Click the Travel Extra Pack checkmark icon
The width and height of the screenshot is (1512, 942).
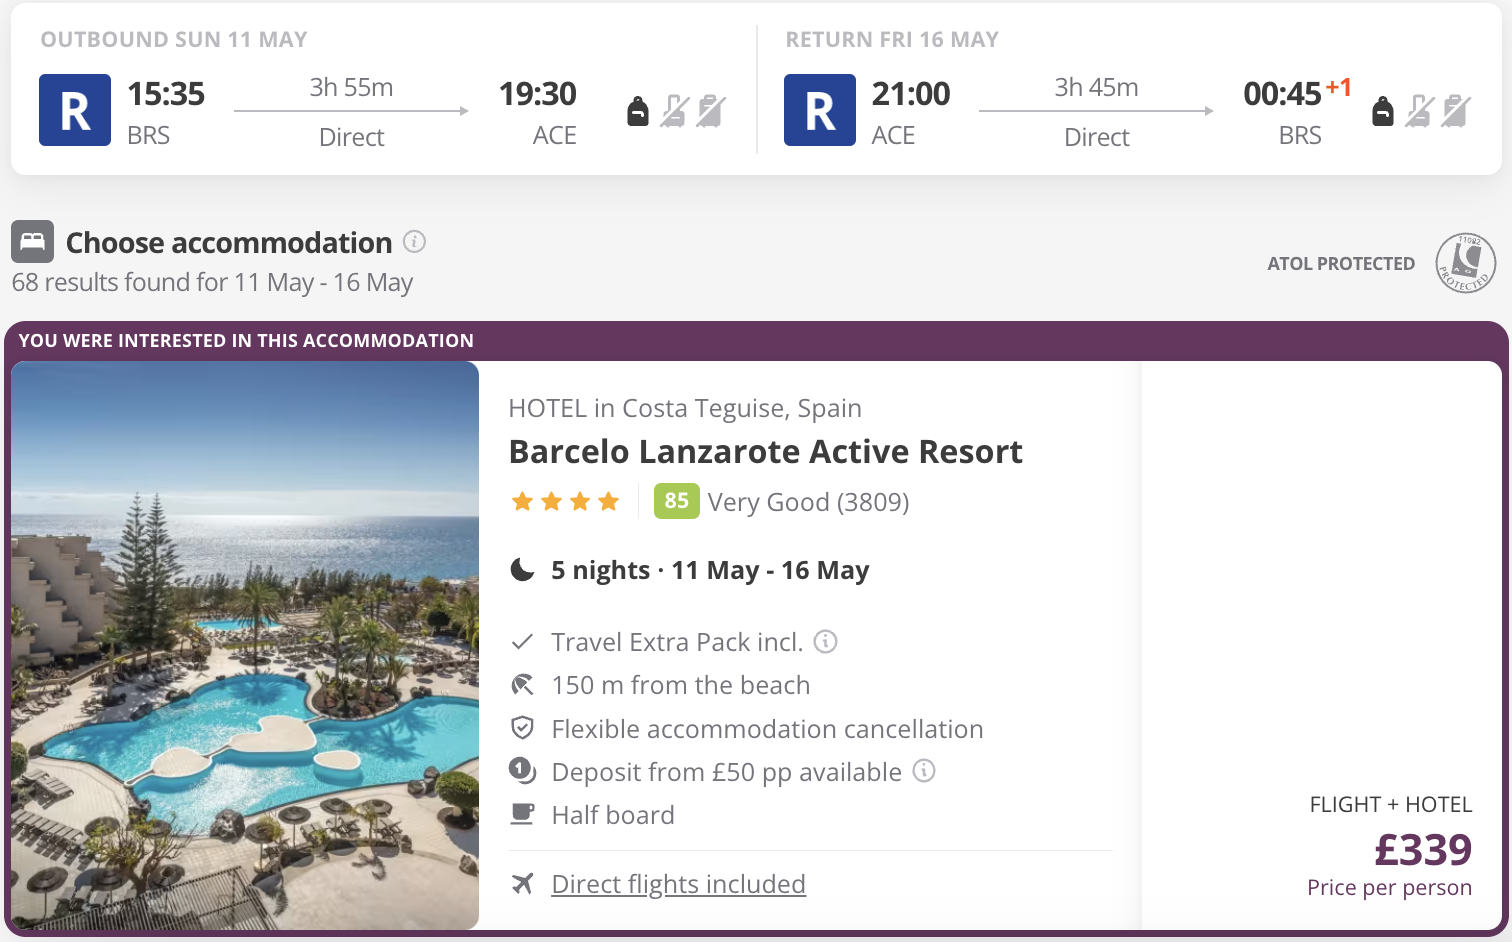point(522,642)
